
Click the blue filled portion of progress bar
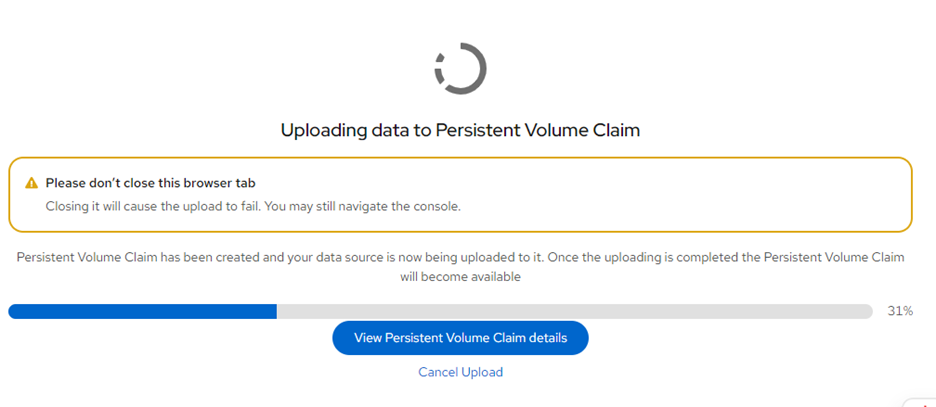[142, 311]
